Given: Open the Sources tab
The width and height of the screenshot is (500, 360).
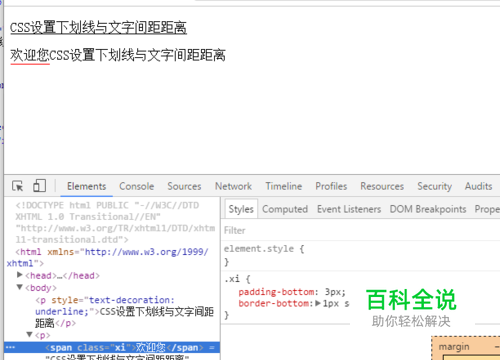Looking at the screenshot, I should (184, 186).
